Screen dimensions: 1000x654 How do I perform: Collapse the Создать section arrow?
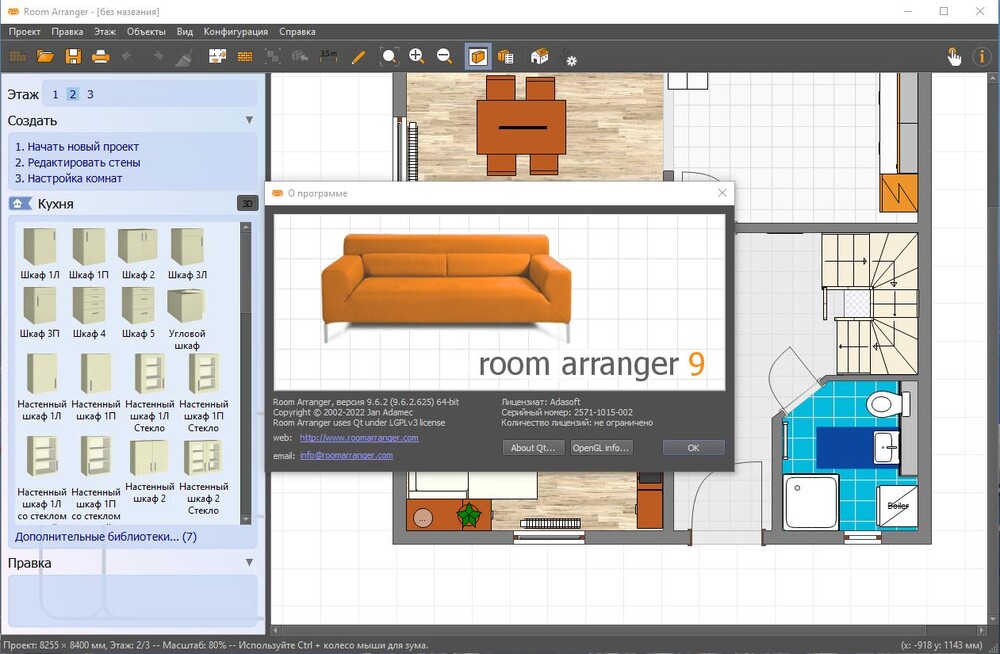coord(249,121)
